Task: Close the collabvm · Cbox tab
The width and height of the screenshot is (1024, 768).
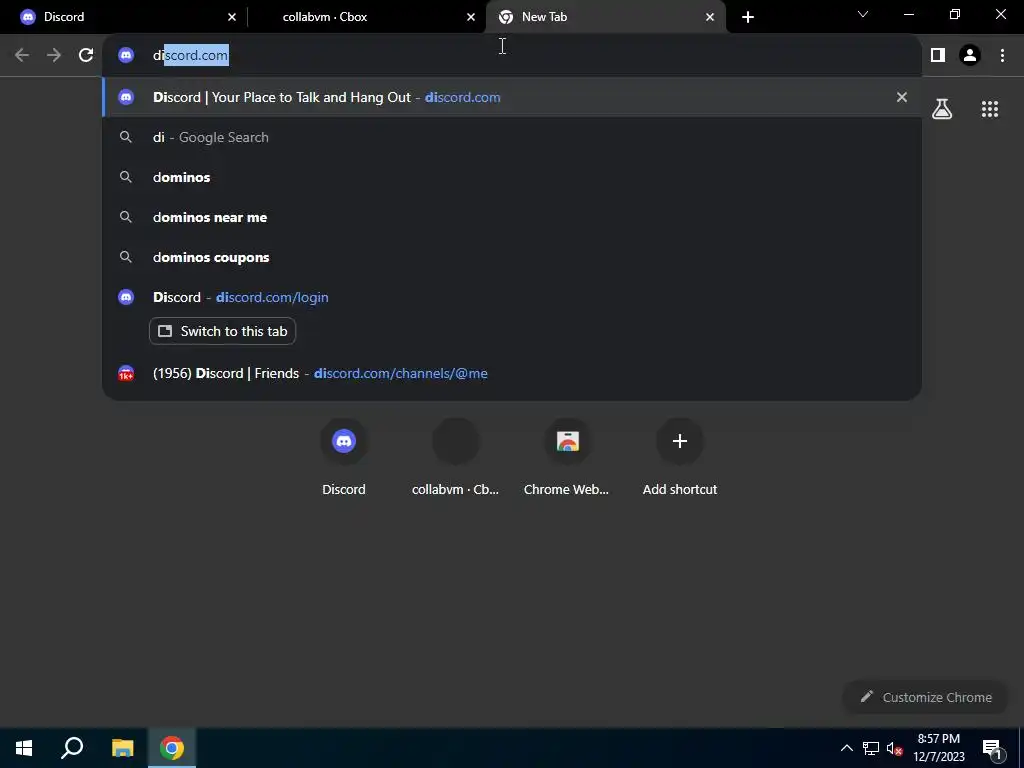Action: click(x=471, y=17)
